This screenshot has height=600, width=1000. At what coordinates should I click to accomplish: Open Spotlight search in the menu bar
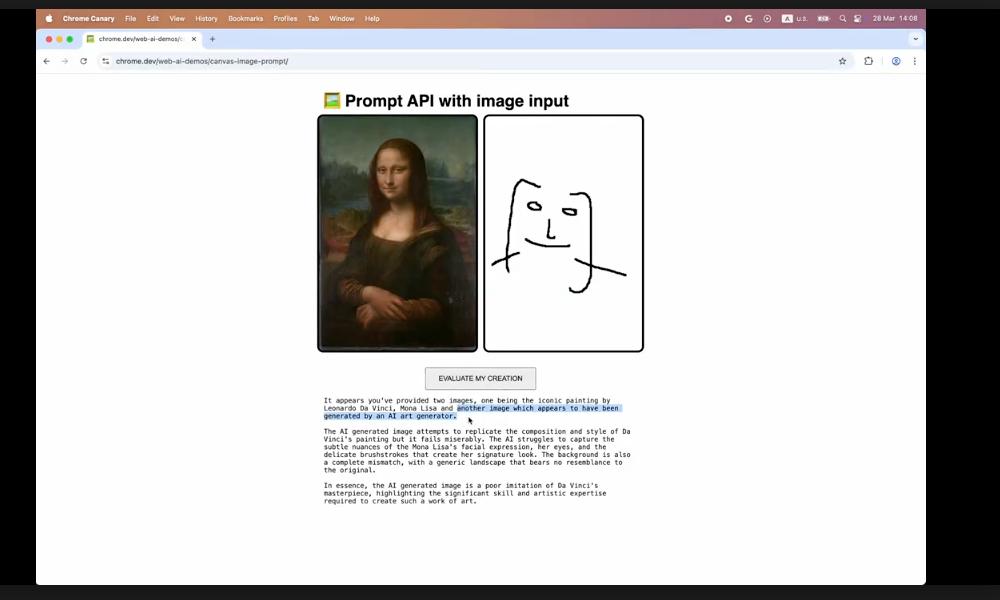point(842,18)
